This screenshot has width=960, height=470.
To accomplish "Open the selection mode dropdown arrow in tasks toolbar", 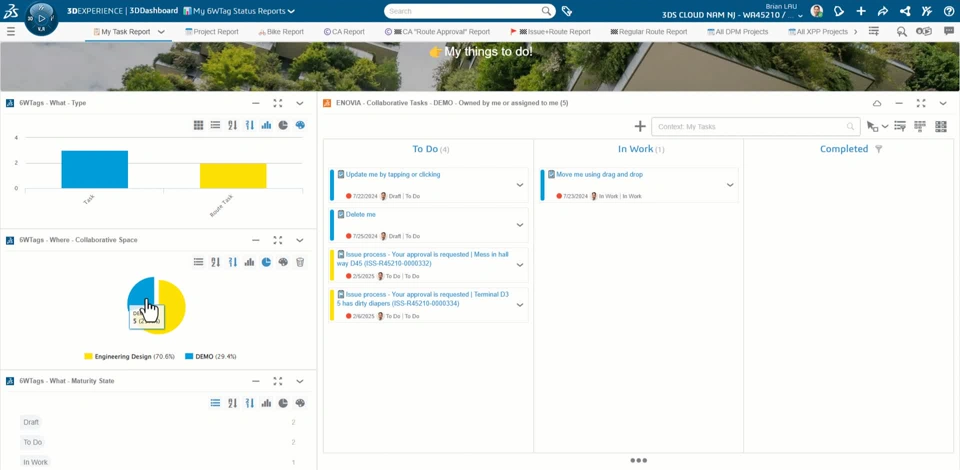I will tap(885, 127).
